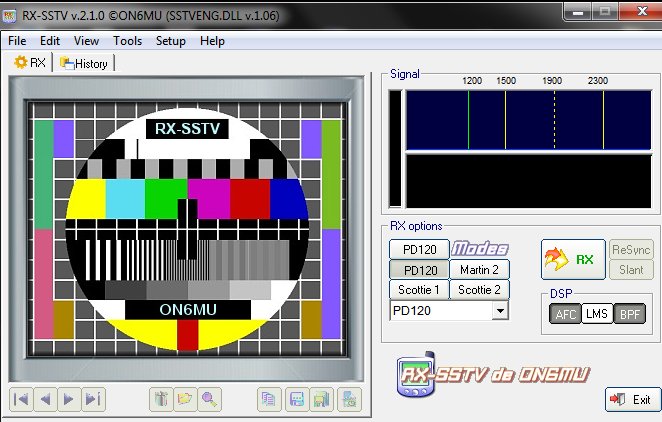Open the Edit menu
The height and width of the screenshot is (422, 662).
pyautogui.click(x=50, y=41)
